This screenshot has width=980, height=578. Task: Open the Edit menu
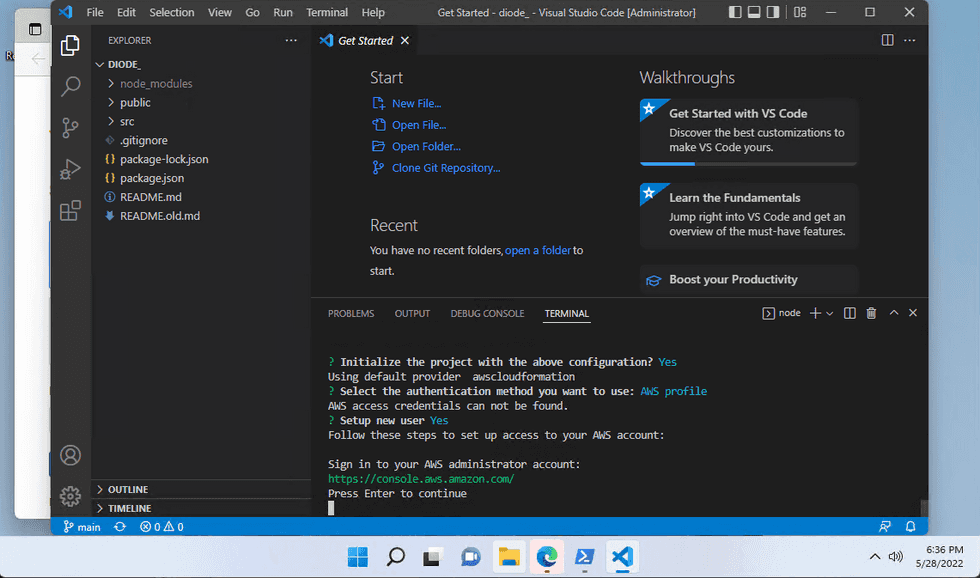pos(126,12)
